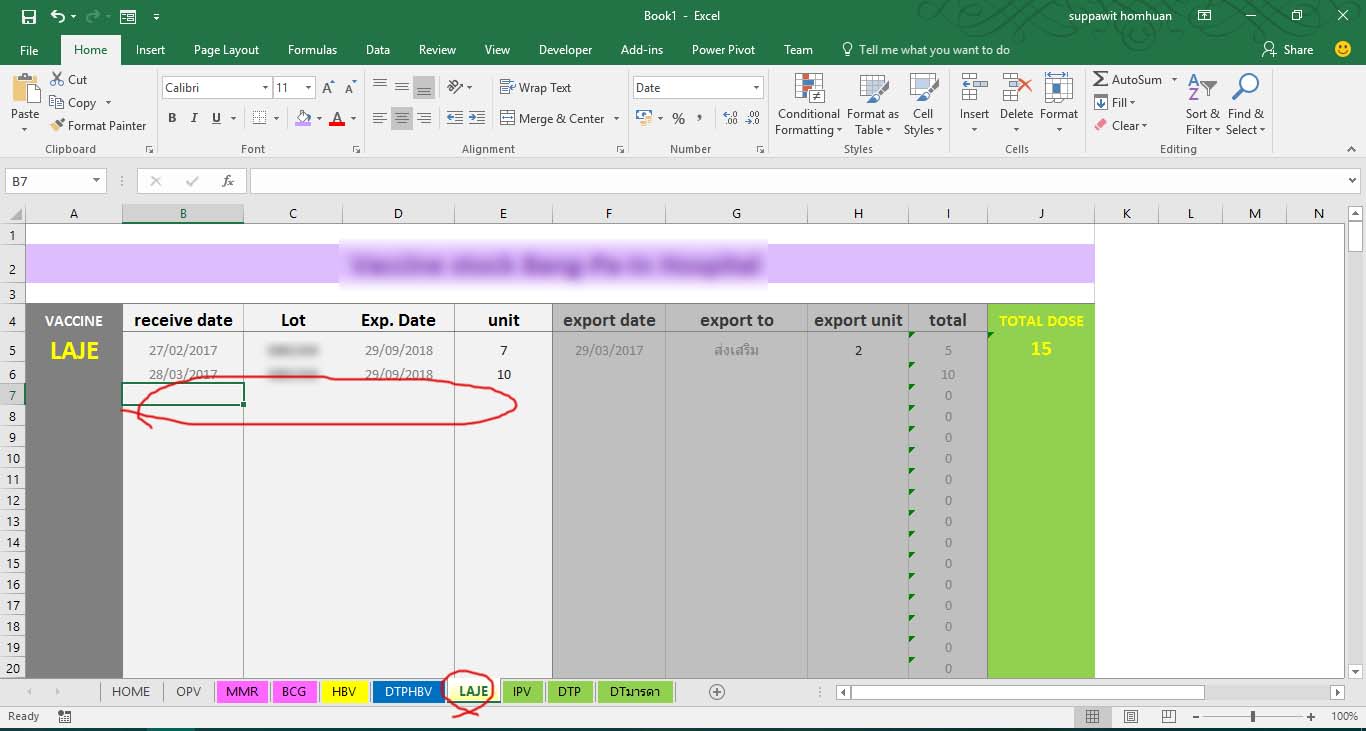Apply Percent Style format
The image size is (1366, 731).
tap(678, 118)
